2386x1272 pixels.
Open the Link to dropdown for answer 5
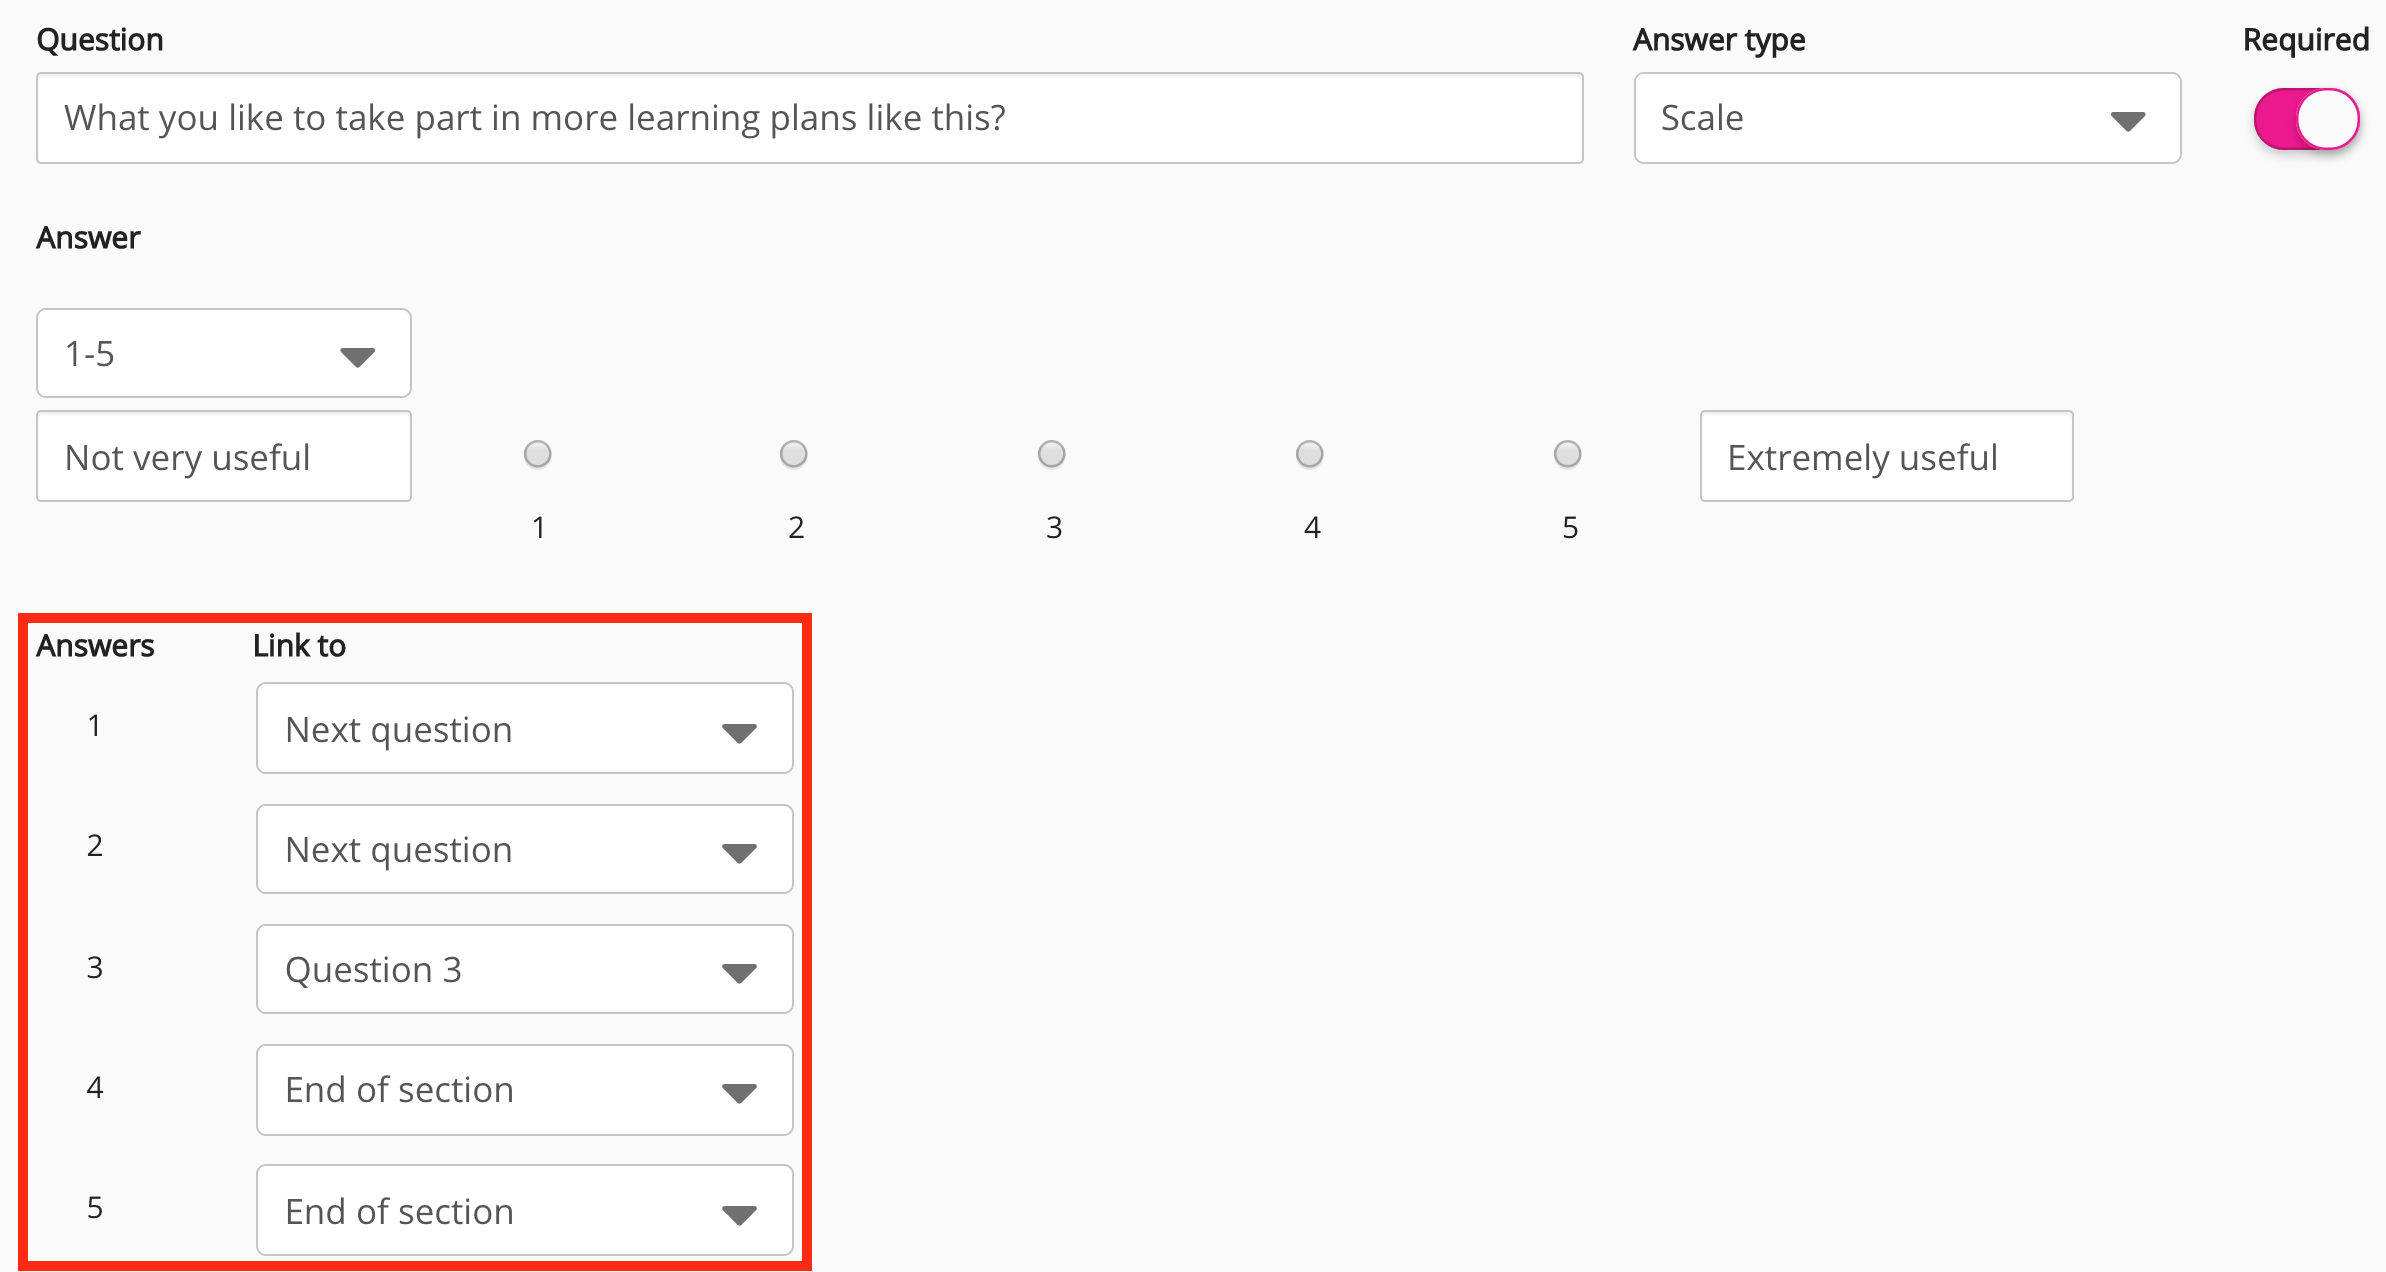524,1210
